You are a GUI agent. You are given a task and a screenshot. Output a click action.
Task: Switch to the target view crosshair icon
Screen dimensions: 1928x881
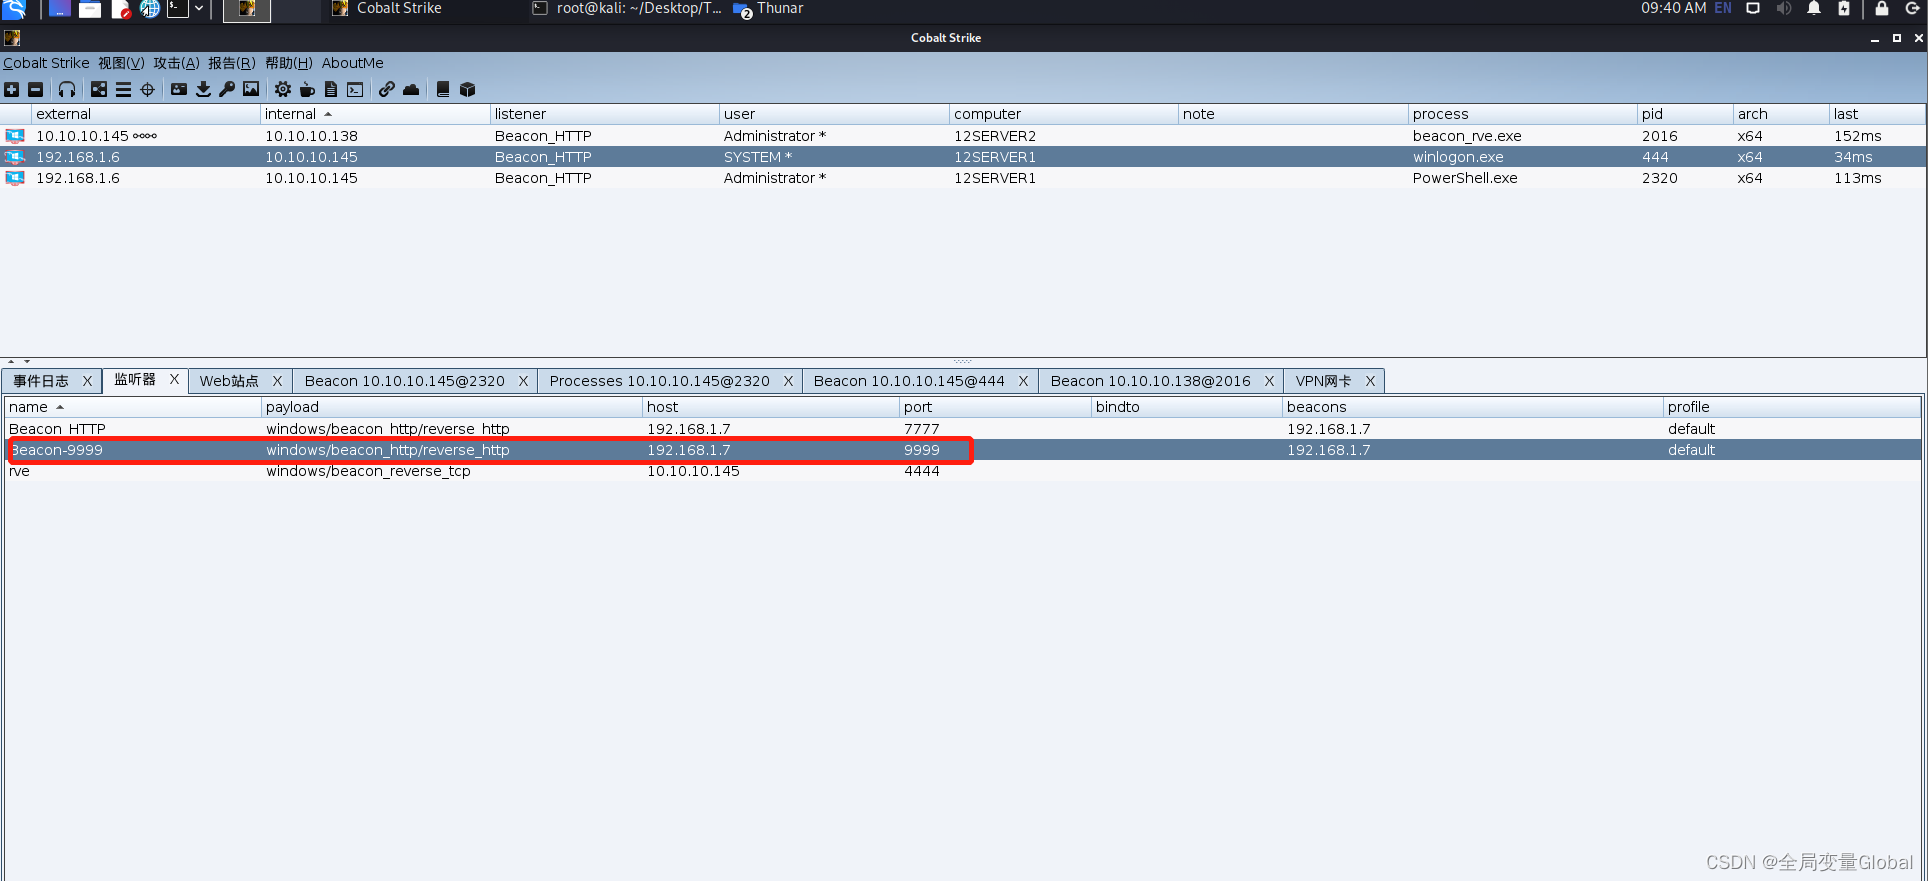point(147,90)
